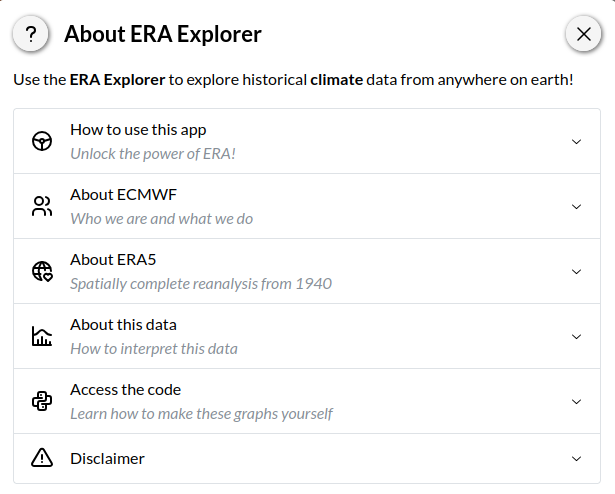Expand How to use this app chevron
Screen dimensions: 615x494
[x=576, y=141]
